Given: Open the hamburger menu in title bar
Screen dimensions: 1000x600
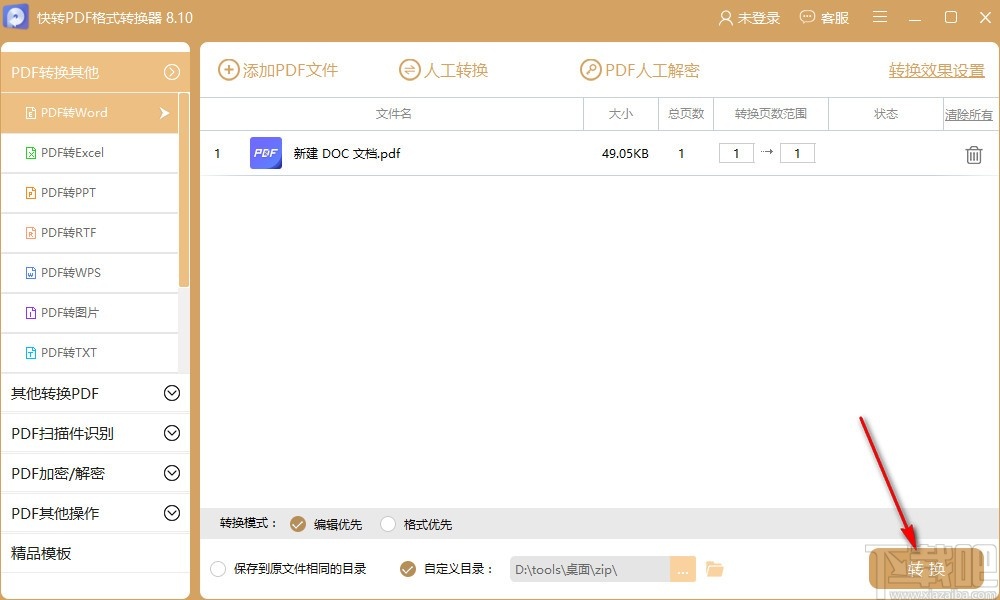Looking at the screenshot, I should [879, 17].
